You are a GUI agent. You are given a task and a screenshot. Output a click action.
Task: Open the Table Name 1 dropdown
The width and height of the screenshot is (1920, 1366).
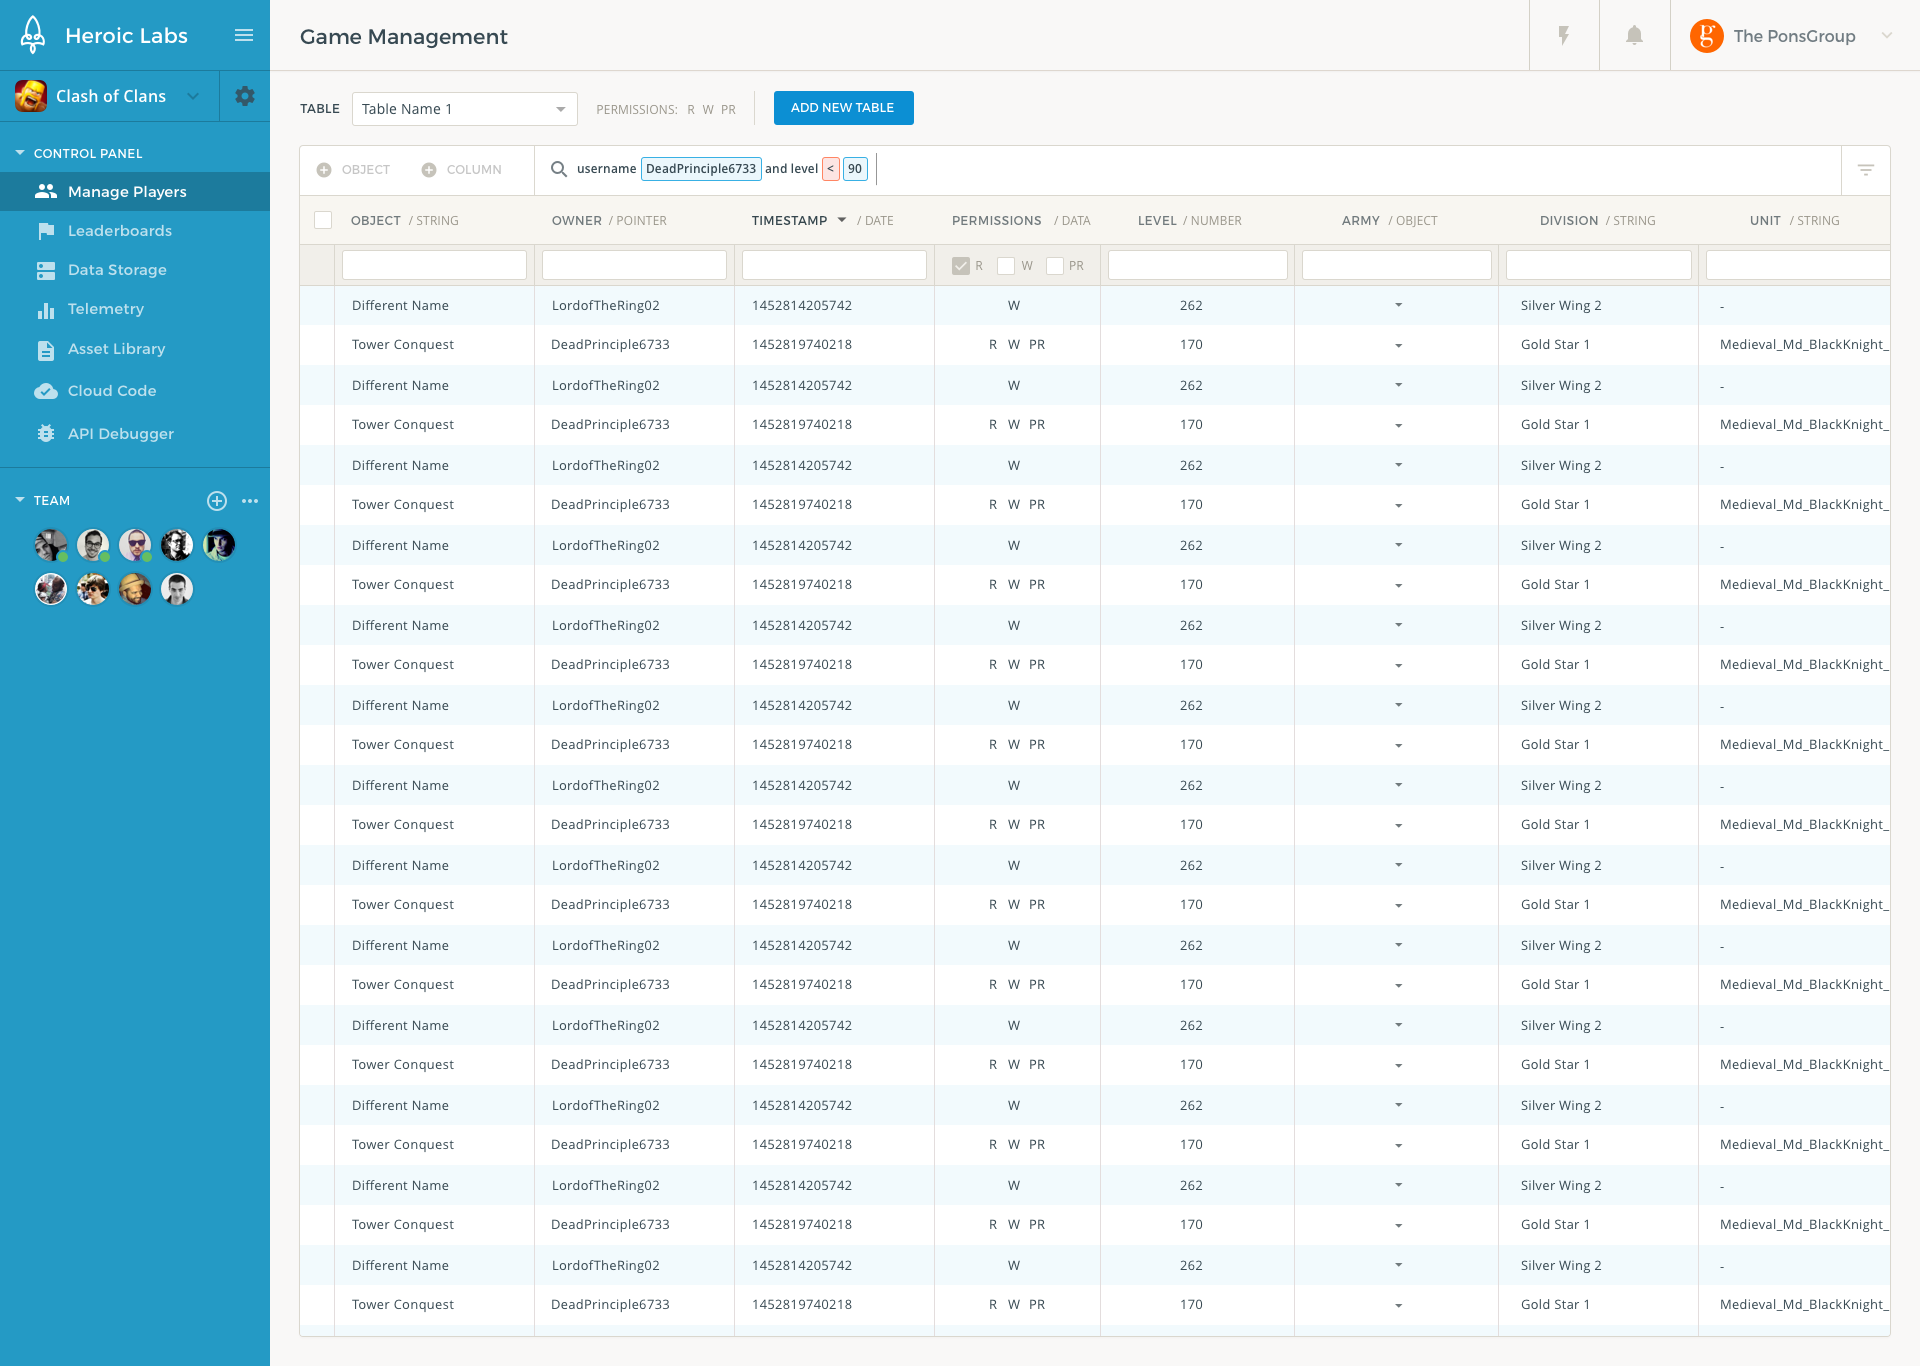464,109
